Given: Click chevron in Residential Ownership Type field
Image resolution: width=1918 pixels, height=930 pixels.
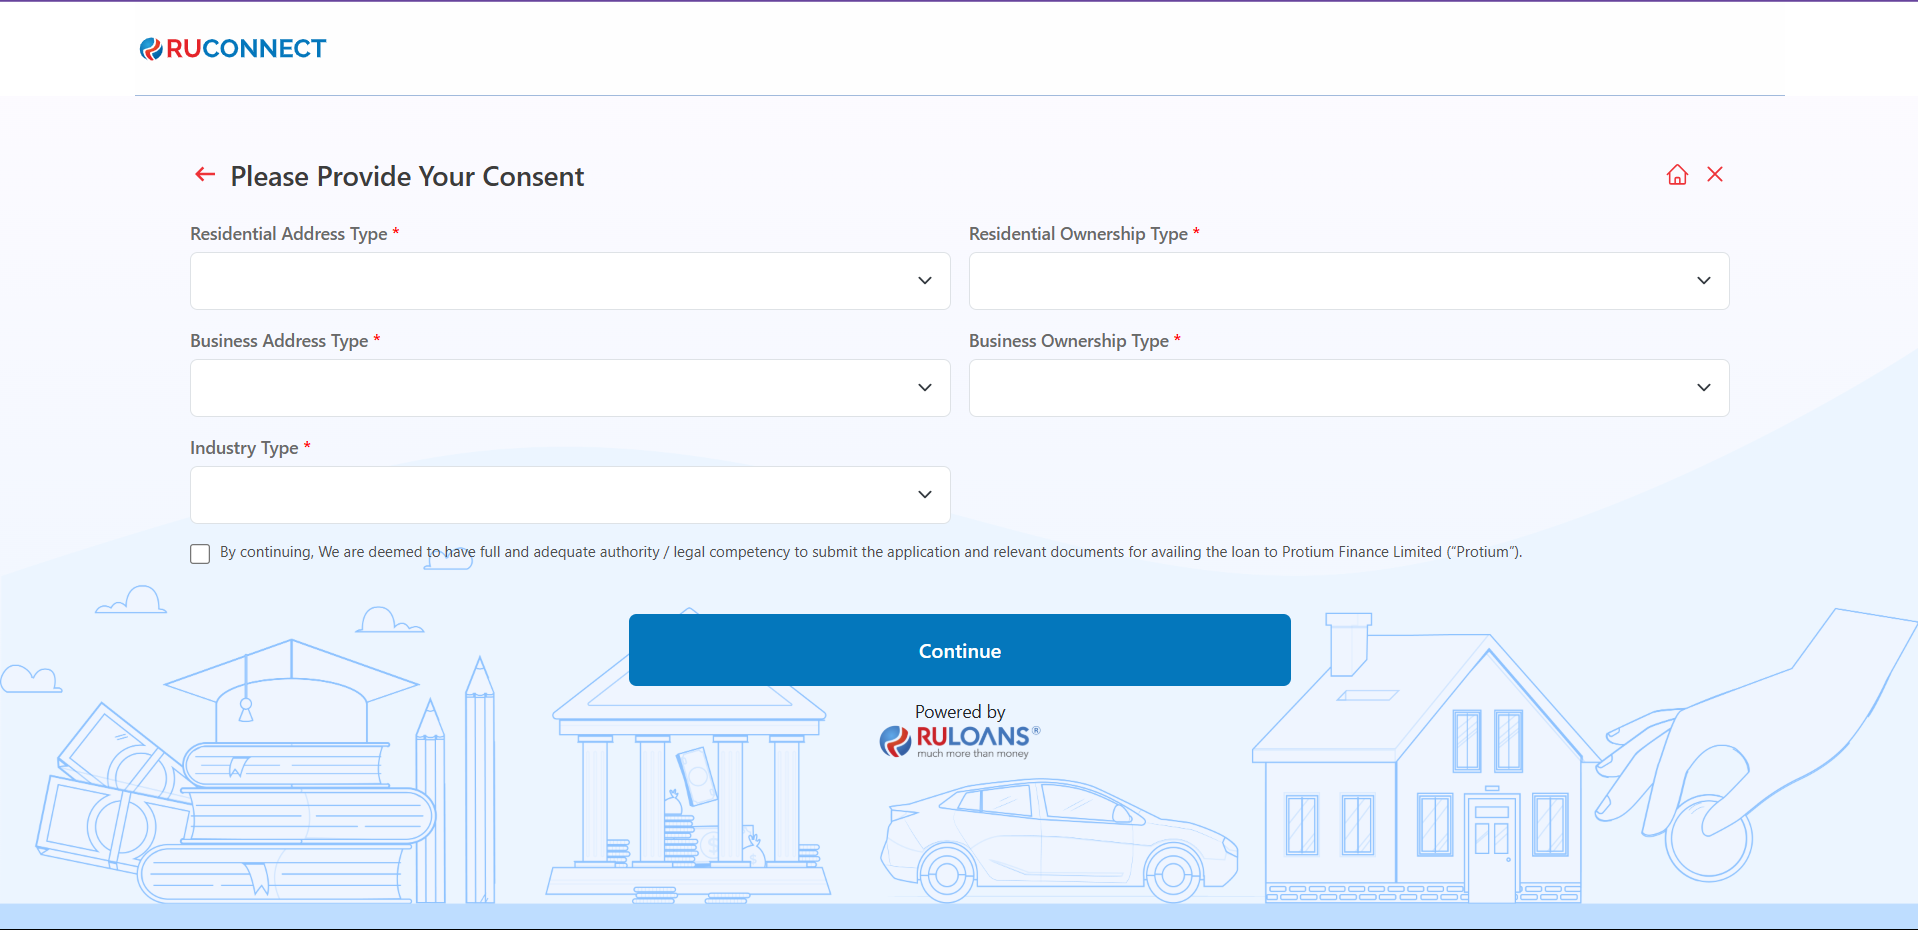Looking at the screenshot, I should 1703,281.
